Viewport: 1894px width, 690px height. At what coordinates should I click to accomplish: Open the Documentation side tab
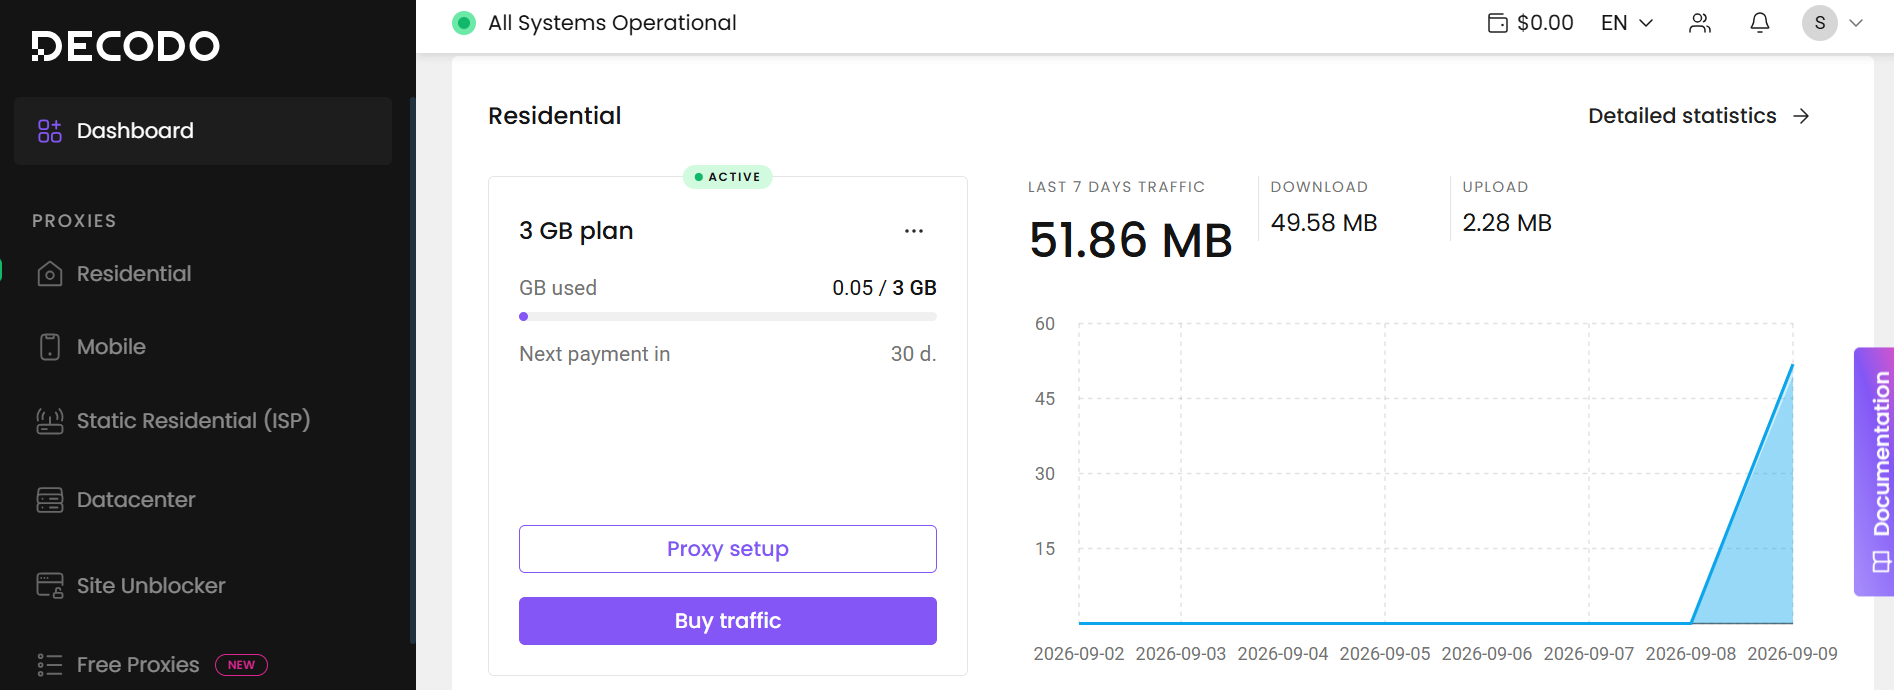coord(1874,472)
